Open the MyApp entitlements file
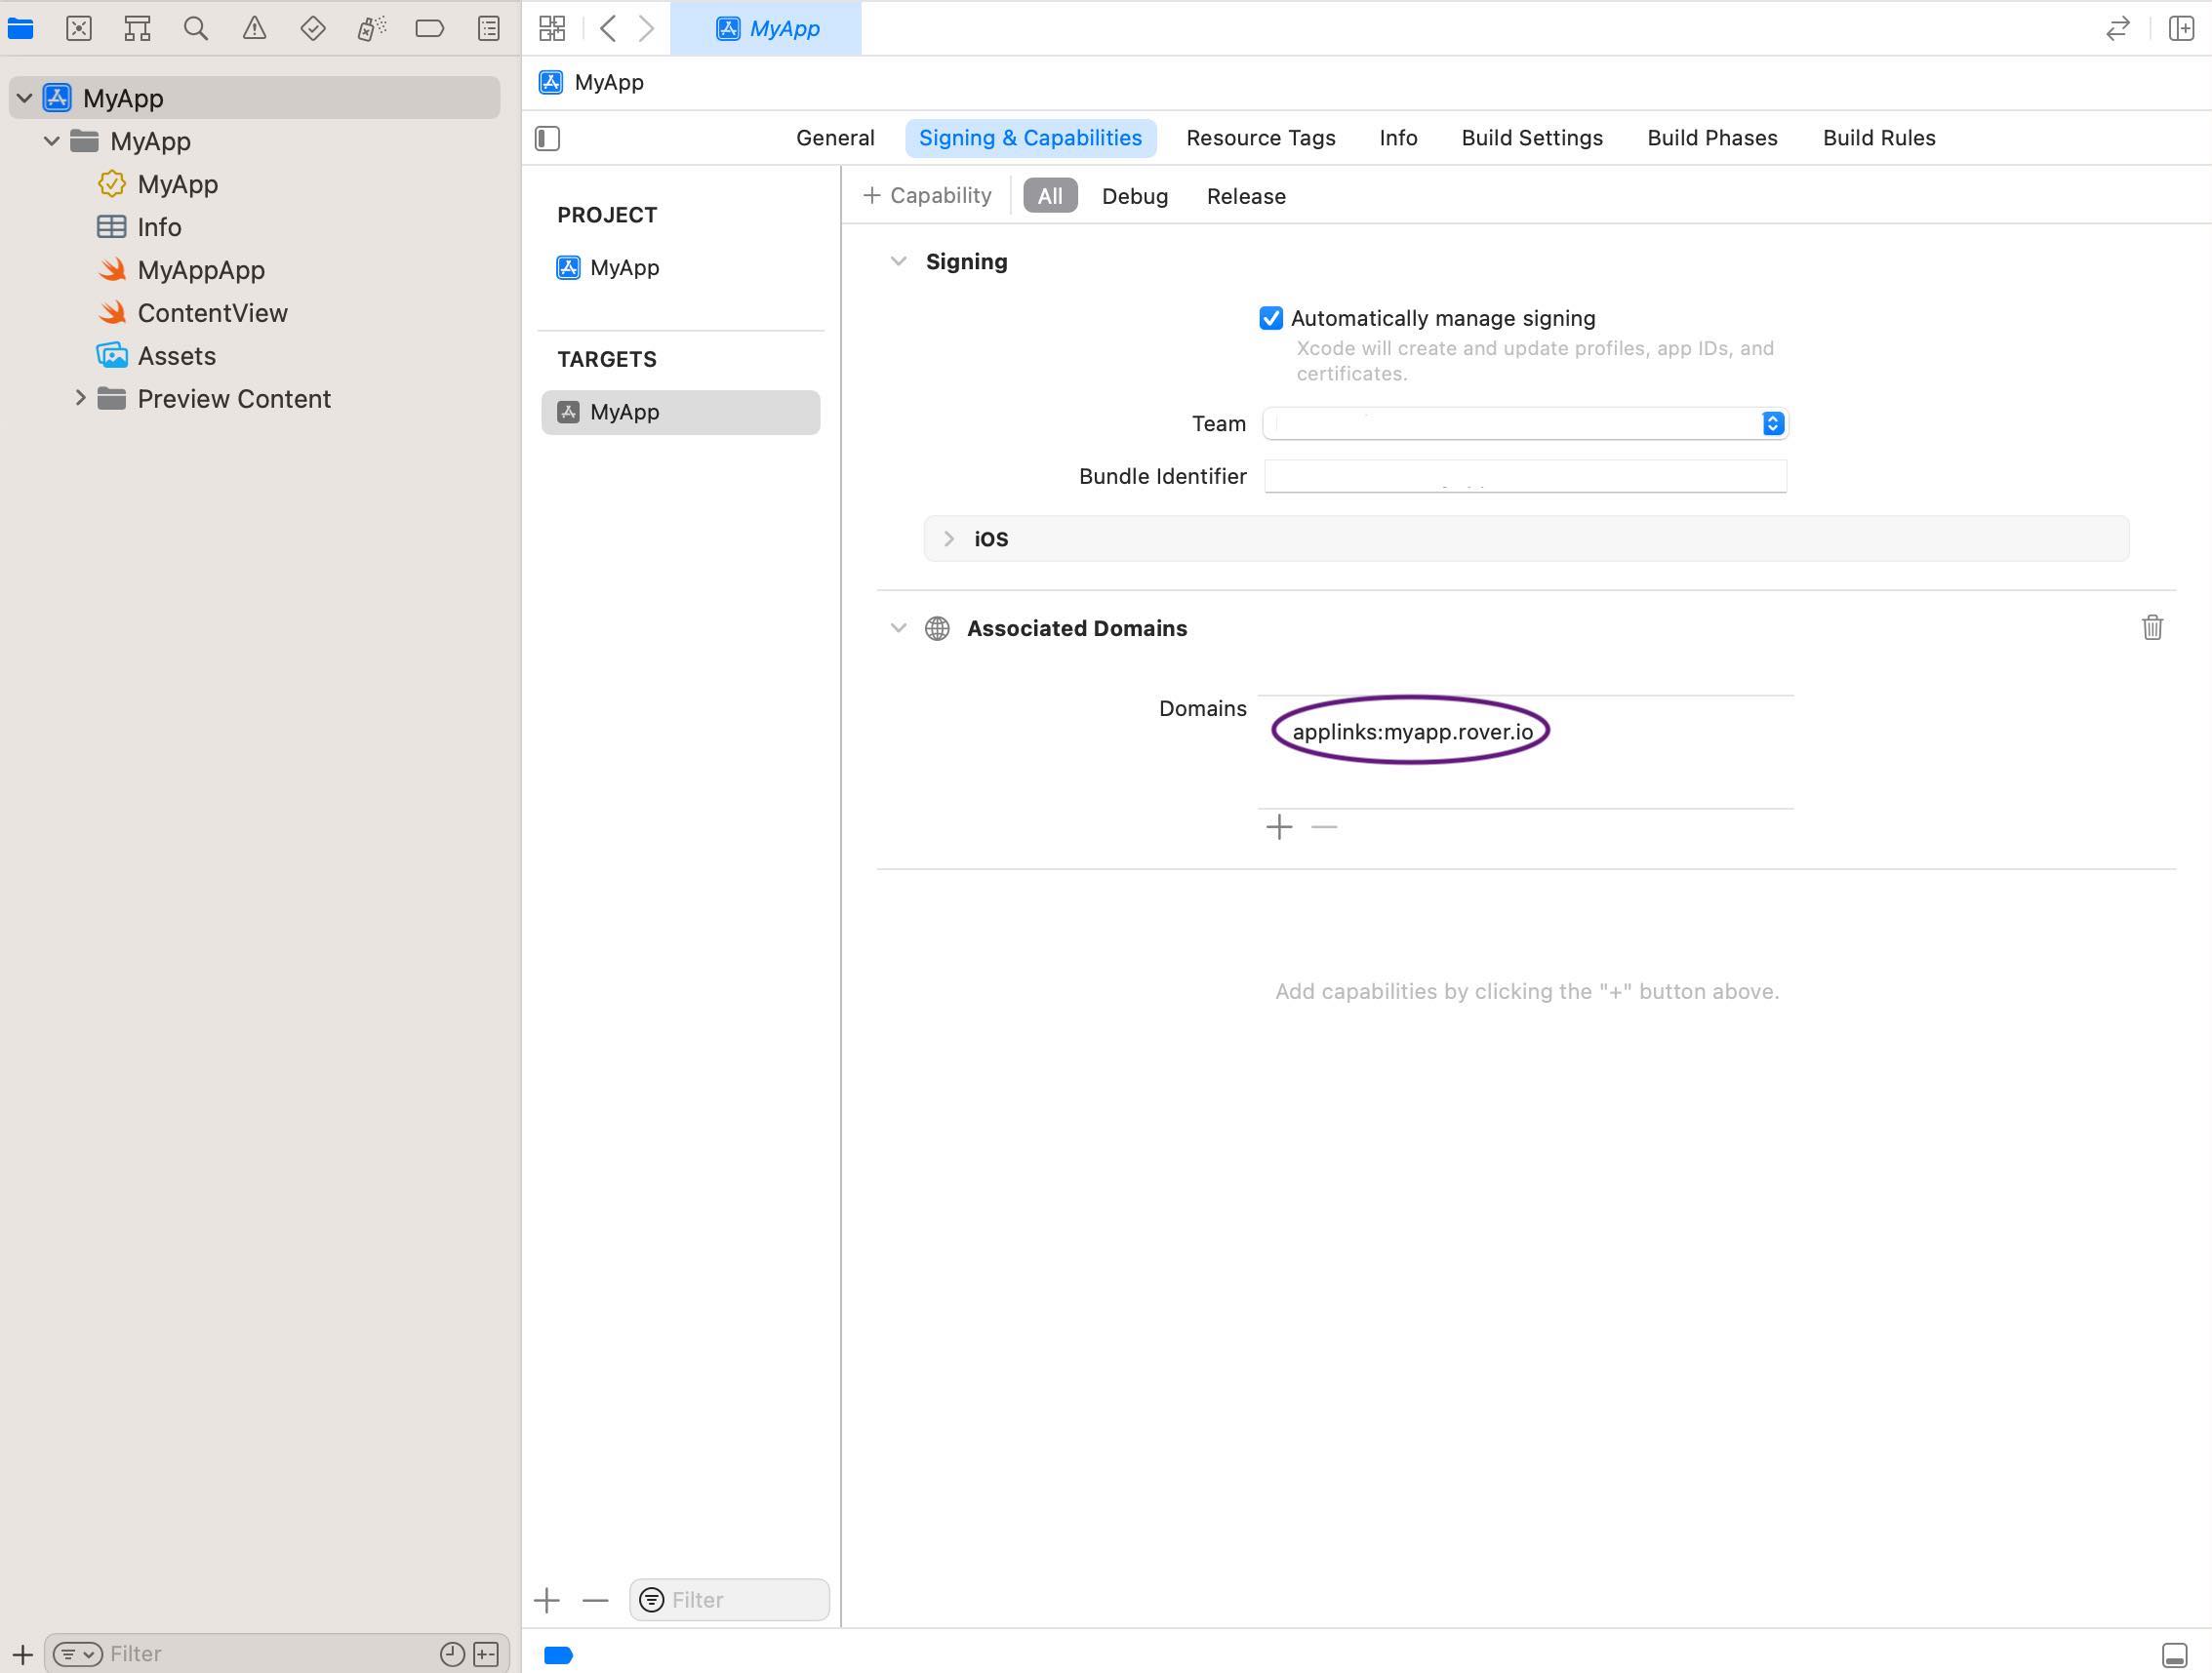2212x1673 pixels. [158, 184]
